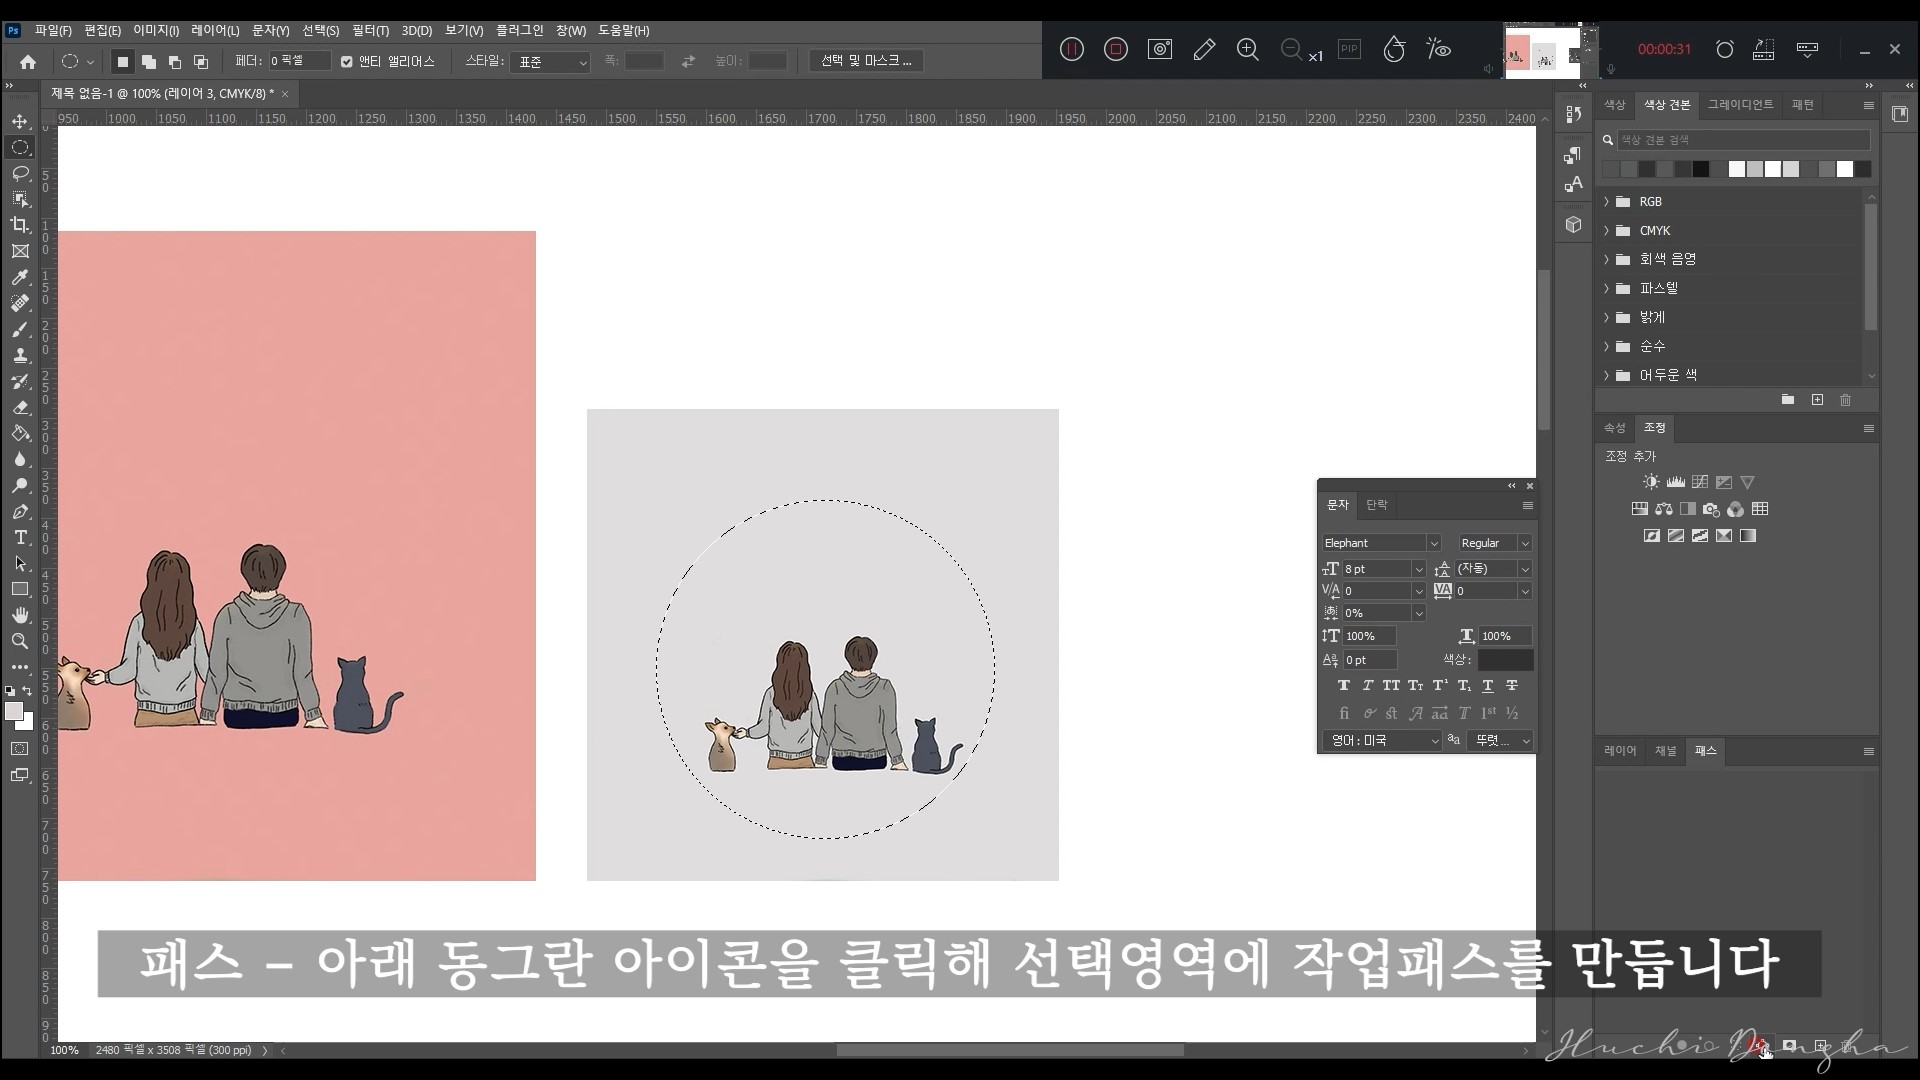Switch to the 단락 tab
1920x1080 pixels.
(x=1376, y=505)
